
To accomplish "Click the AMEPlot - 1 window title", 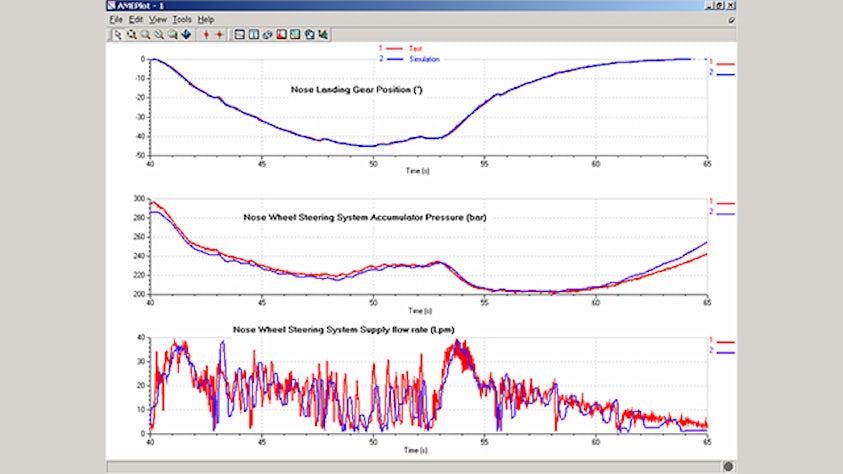I will 140,5.
